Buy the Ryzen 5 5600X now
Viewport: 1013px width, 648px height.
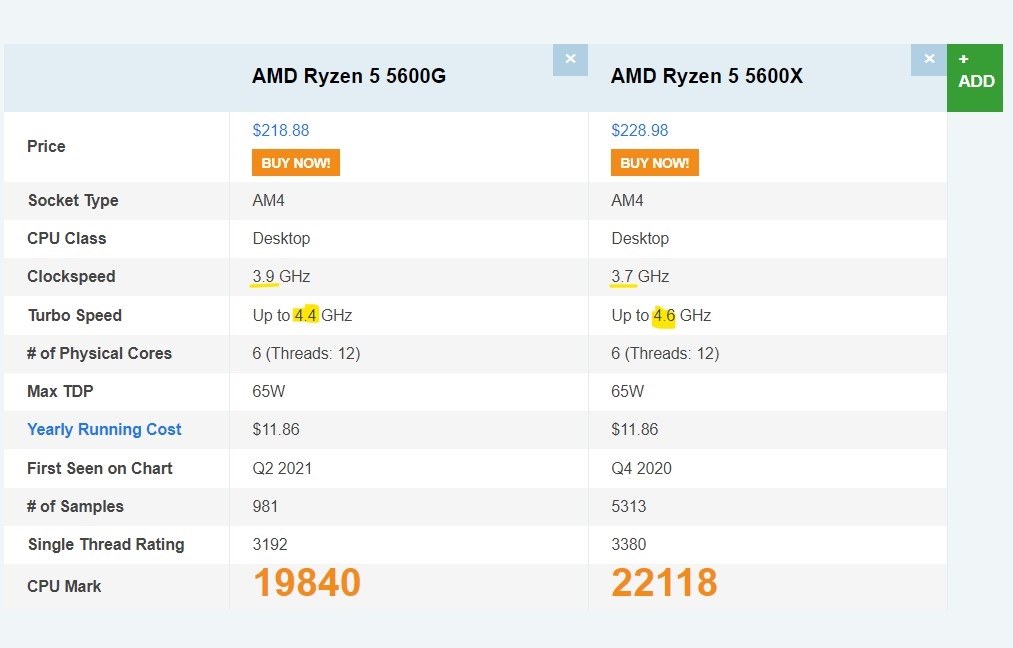tap(654, 163)
